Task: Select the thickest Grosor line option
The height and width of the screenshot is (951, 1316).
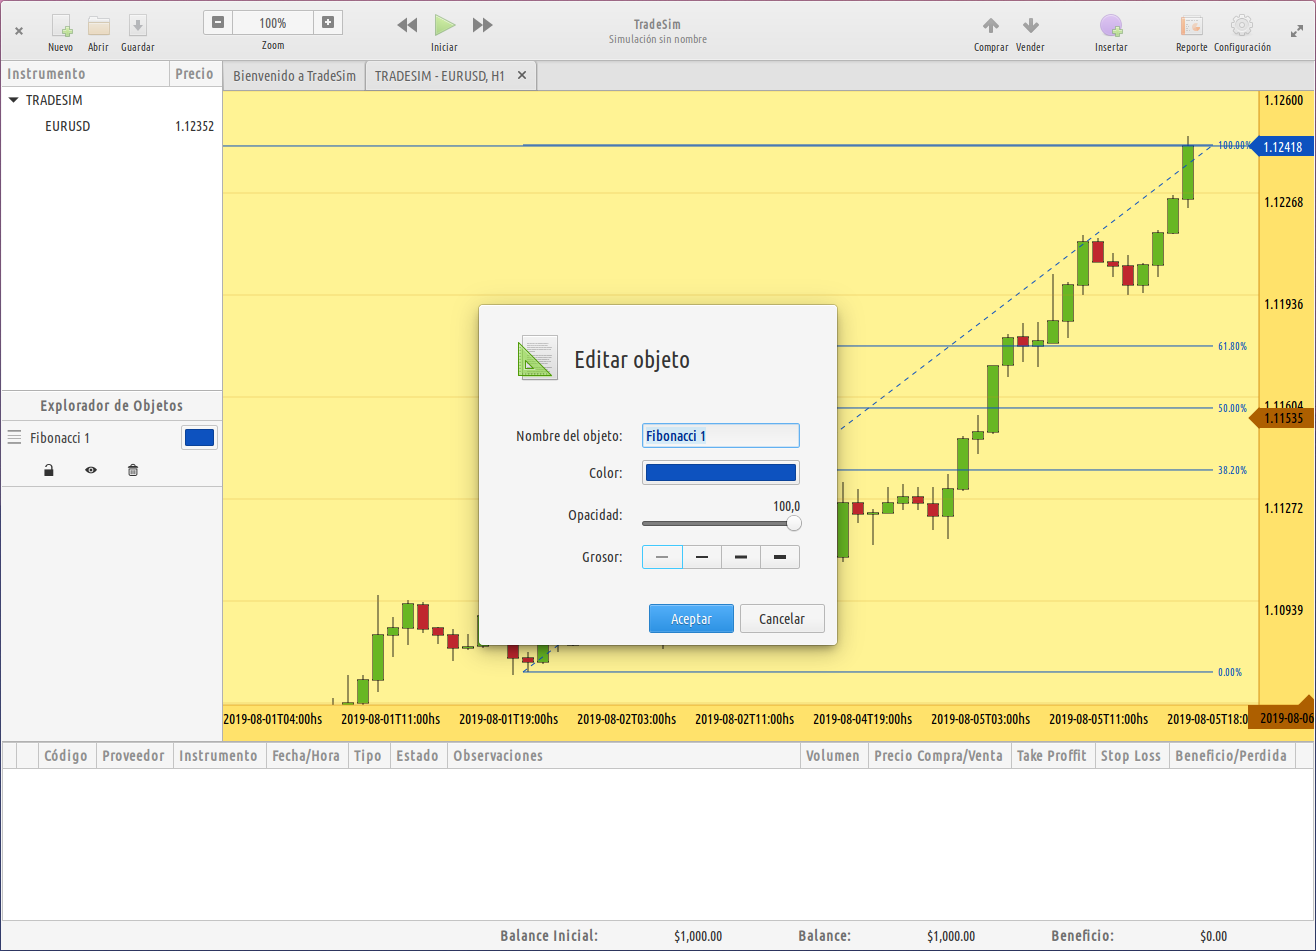Action: tap(780, 557)
